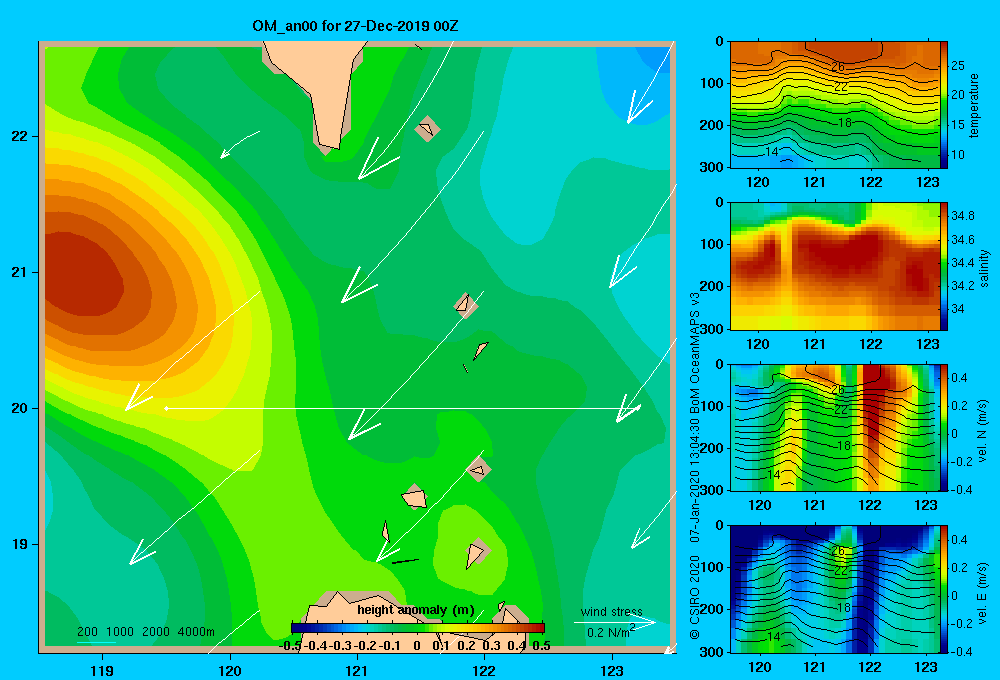1000x680 pixels.
Task: Click the salinity color bar
Action: point(944,266)
